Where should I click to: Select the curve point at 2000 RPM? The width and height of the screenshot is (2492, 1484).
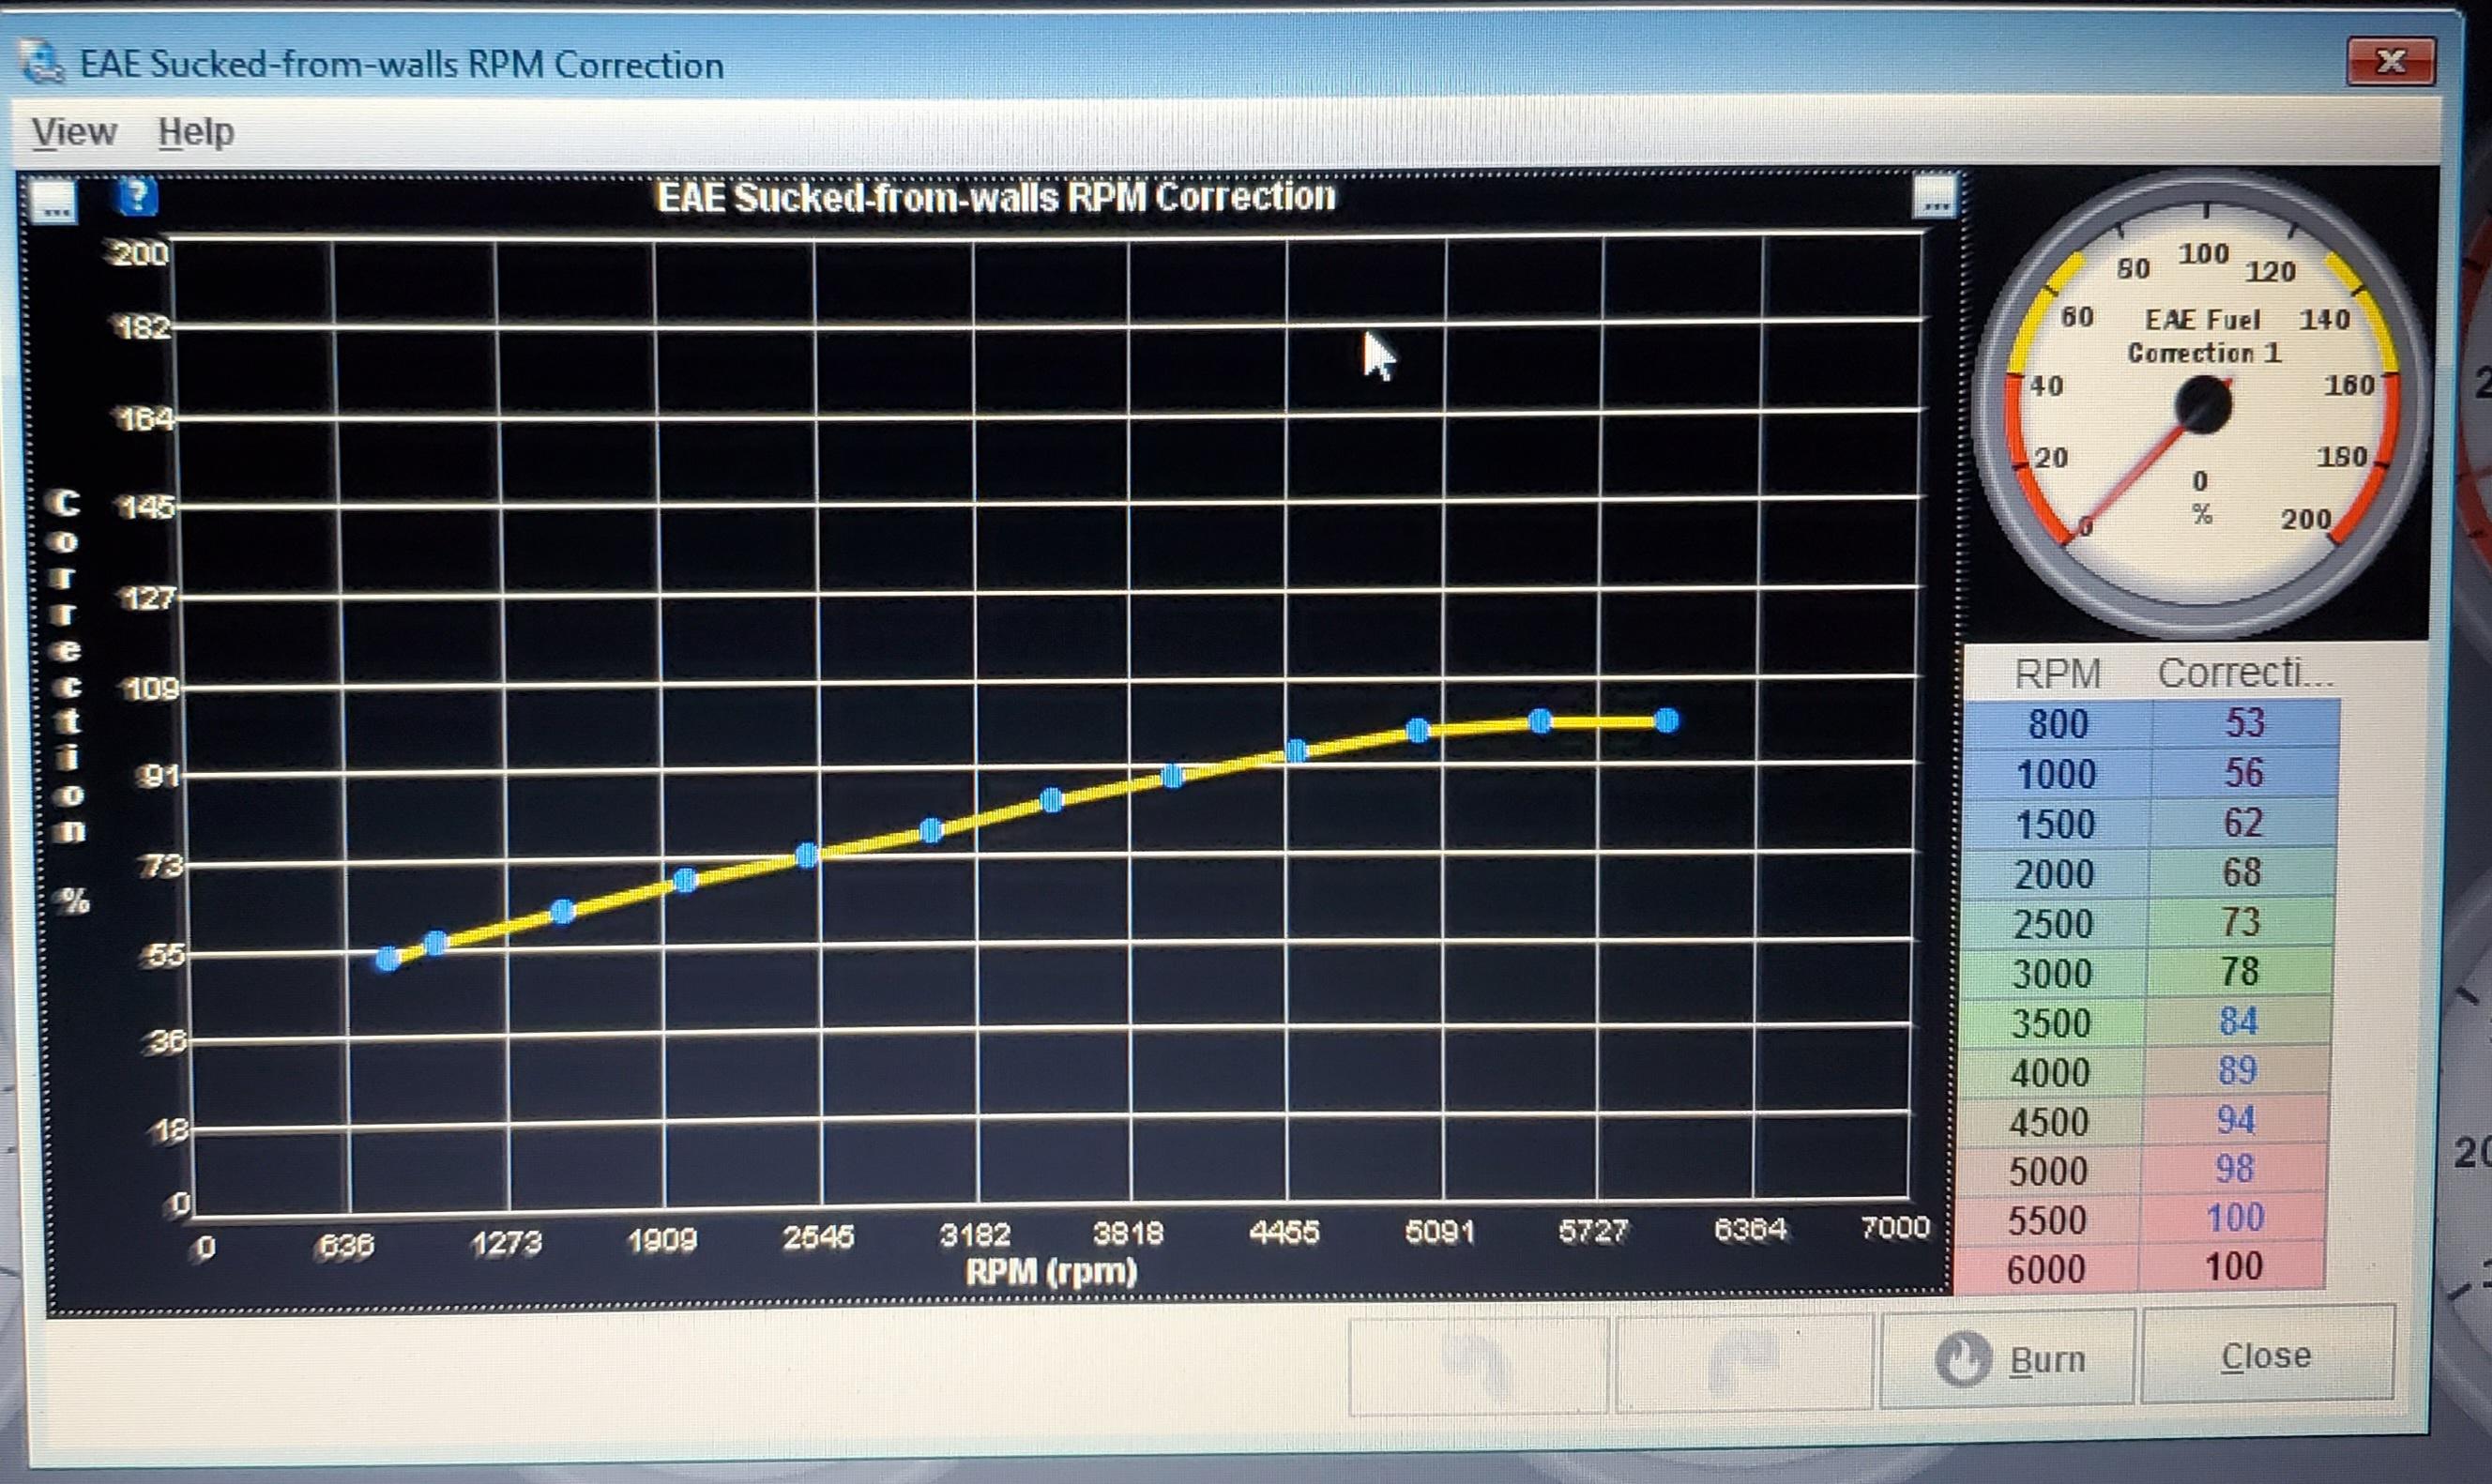685,880
